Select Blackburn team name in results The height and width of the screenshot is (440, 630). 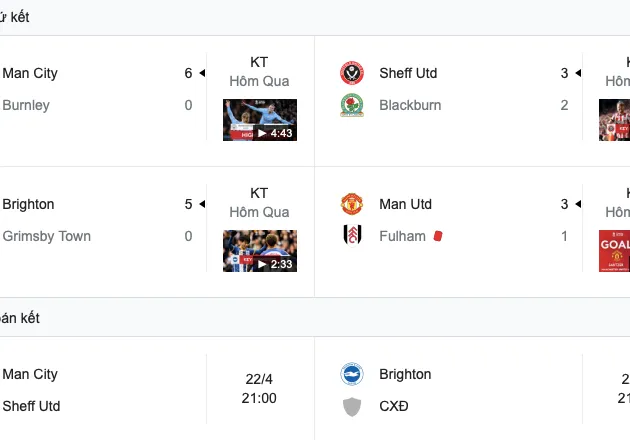[x=410, y=105]
